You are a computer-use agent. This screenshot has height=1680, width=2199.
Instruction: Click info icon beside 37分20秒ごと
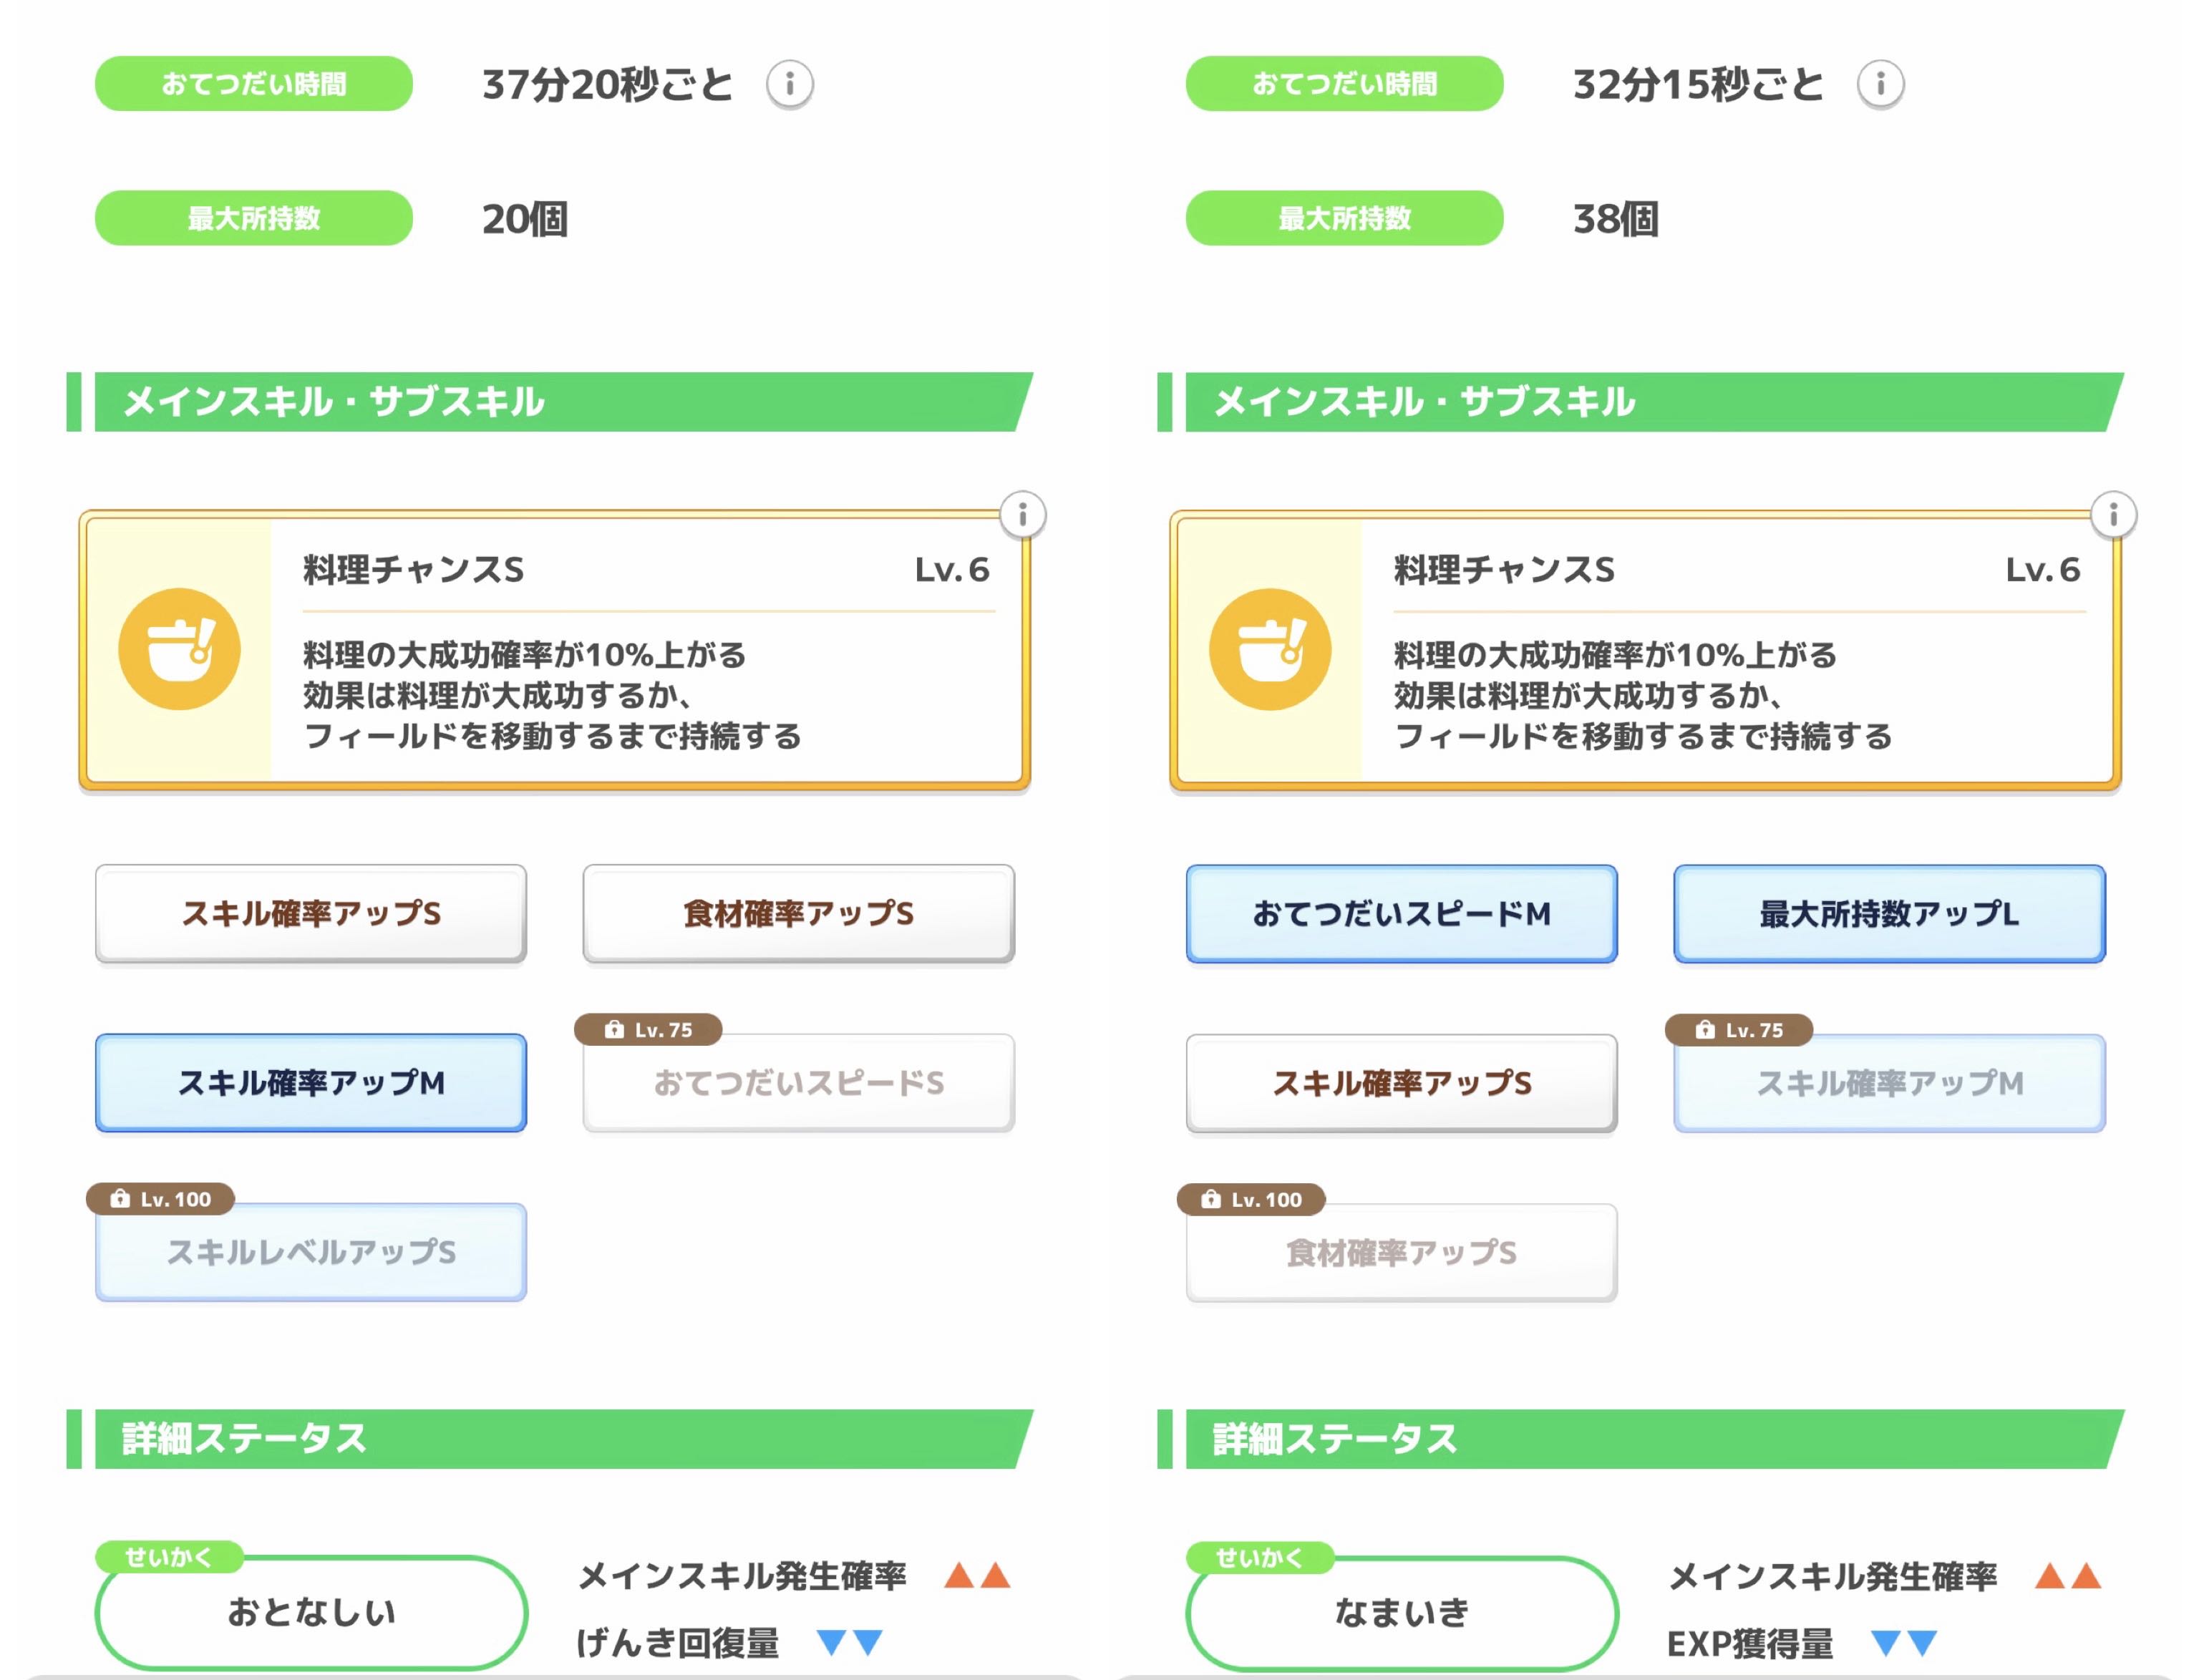tap(789, 84)
